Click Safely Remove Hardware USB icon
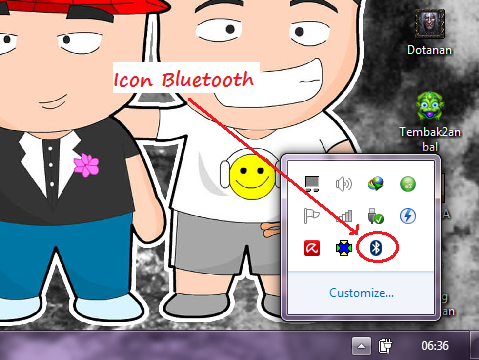The height and width of the screenshot is (360, 479). click(376, 216)
